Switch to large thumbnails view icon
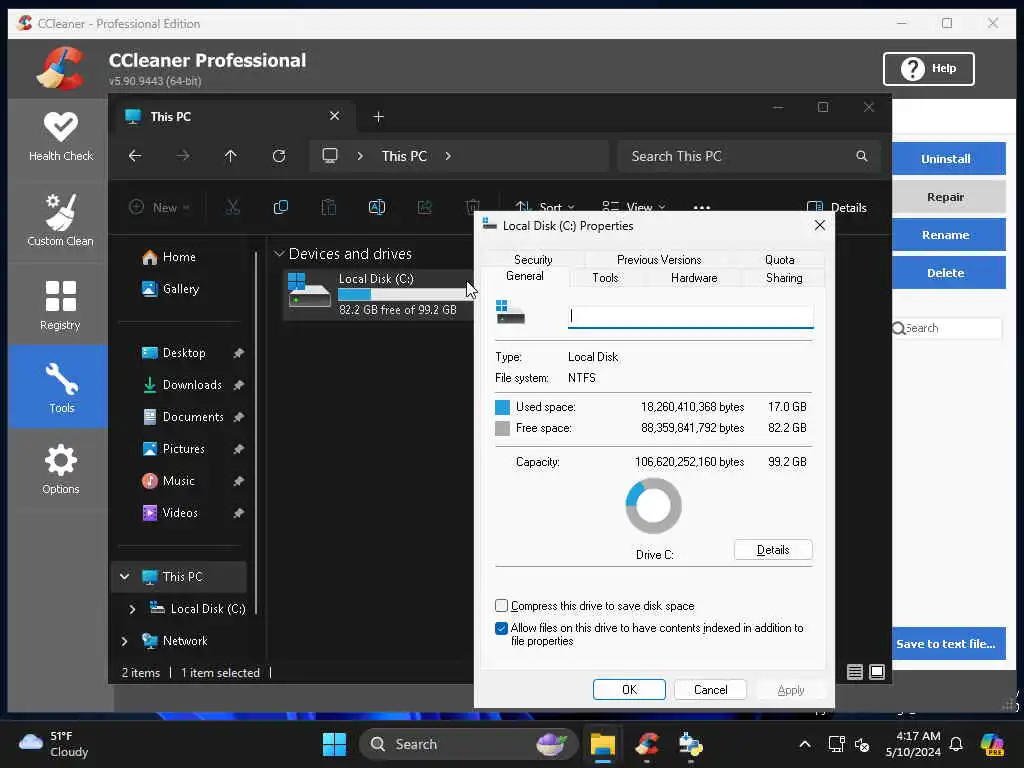This screenshot has width=1024, height=768. point(877,672)
